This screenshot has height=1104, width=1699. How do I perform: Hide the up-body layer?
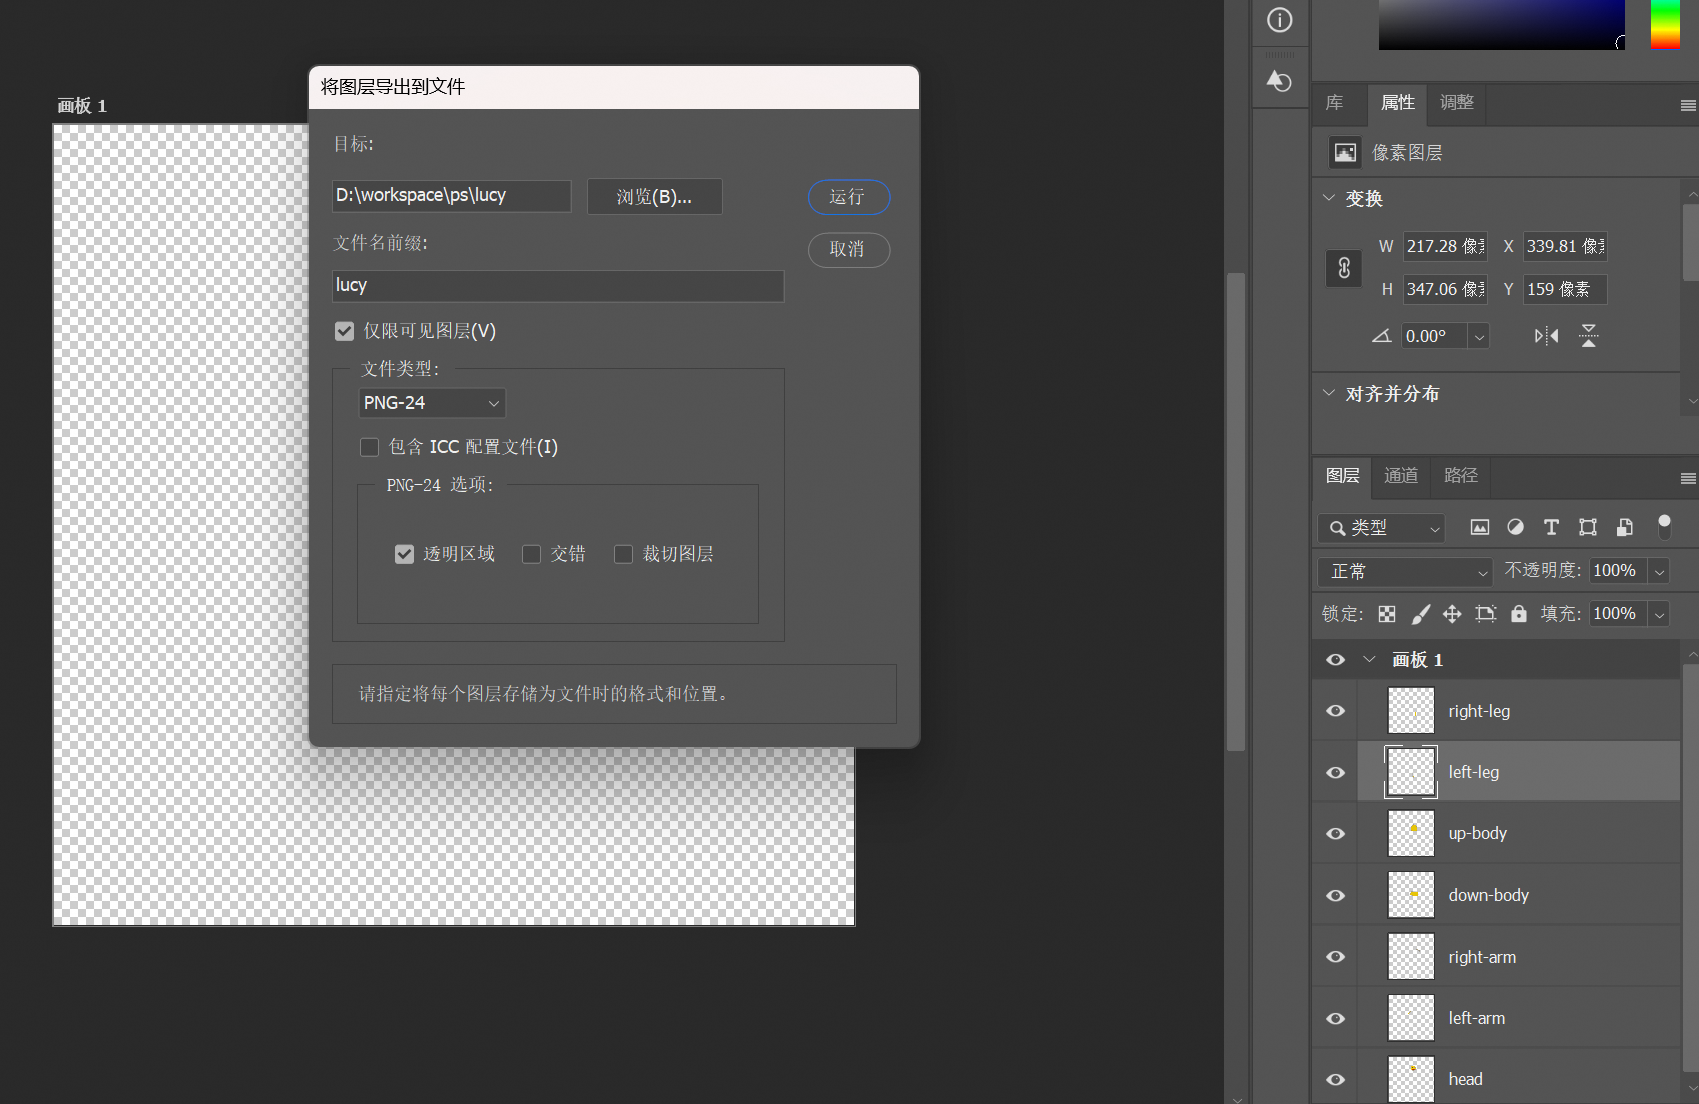pos(1335,834)
